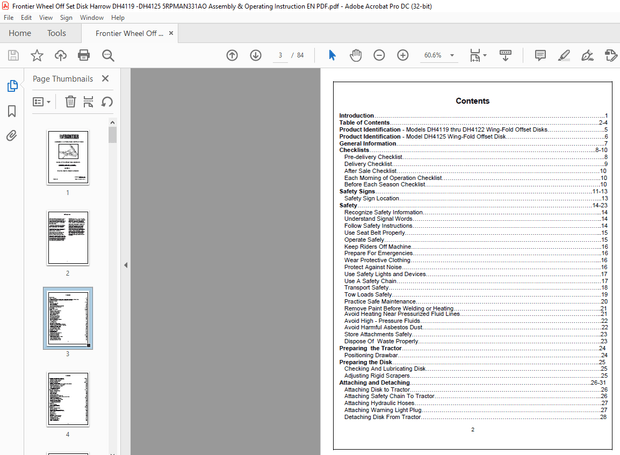620x455 pixels.
Task: Click the rightmost toolbar stamp icon
Action: [611, 55]
